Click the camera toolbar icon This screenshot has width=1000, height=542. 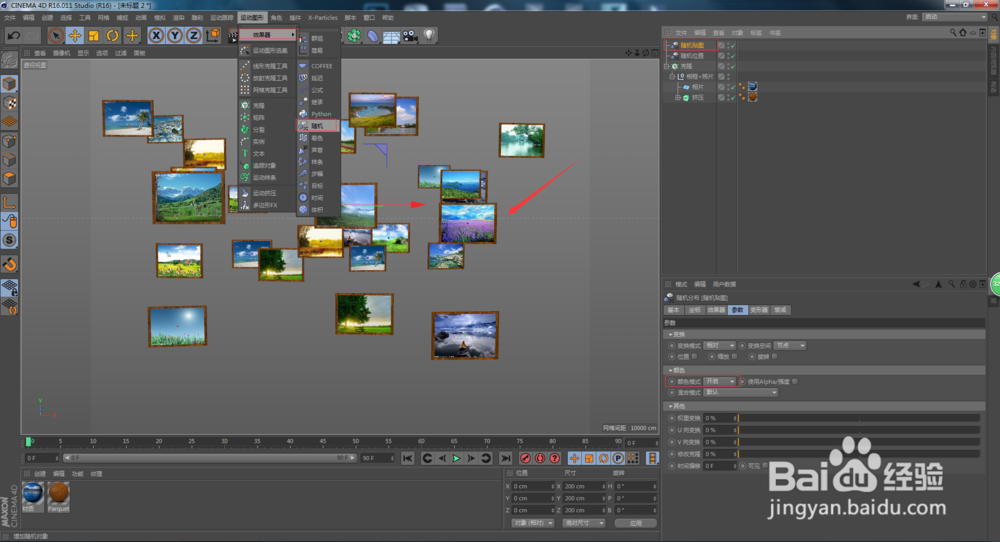(410, 36)
